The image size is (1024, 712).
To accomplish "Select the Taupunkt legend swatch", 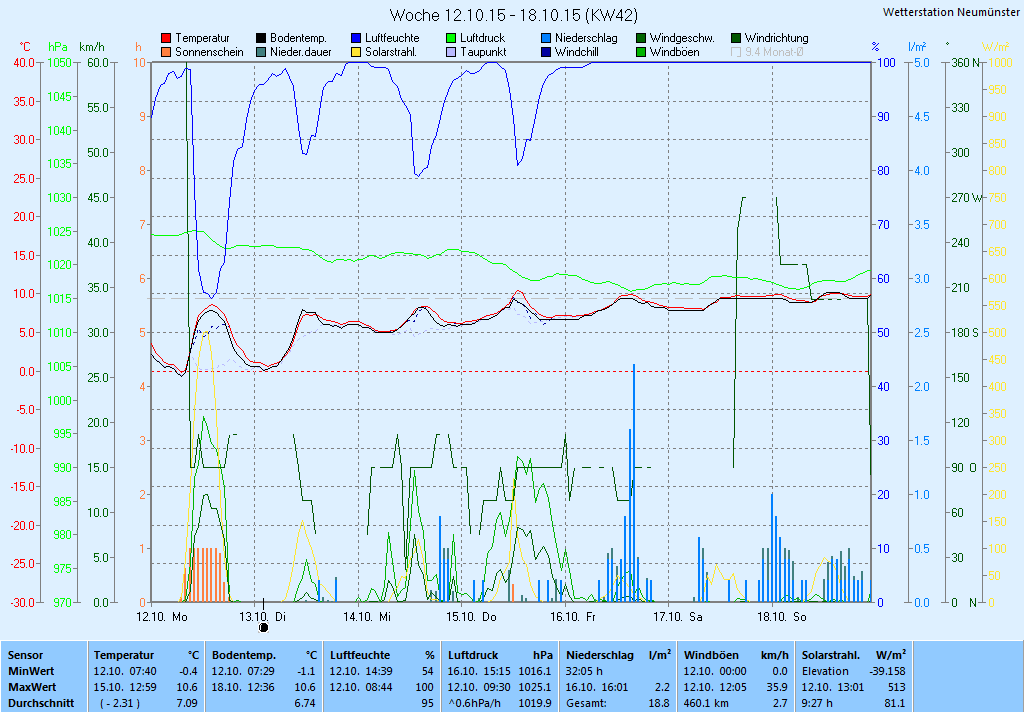I will coord(451,52).
